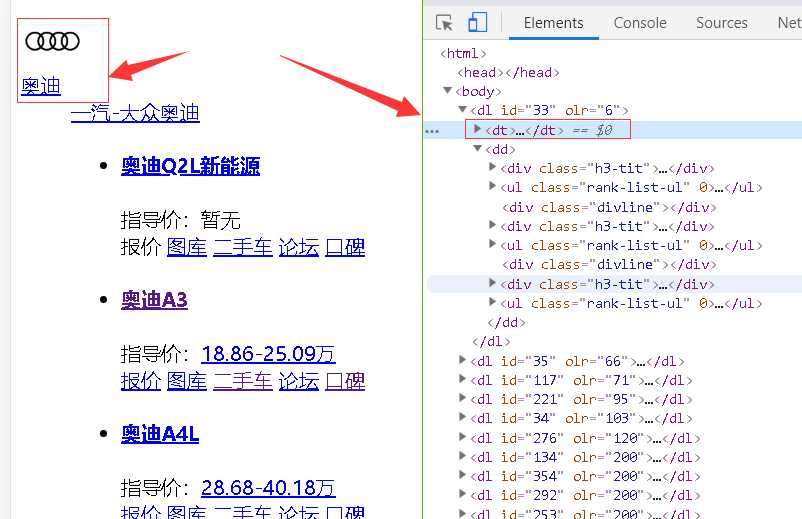Open 图库 link under 奥迪A3
Screen dimensions: 802x519
[187, 381]
